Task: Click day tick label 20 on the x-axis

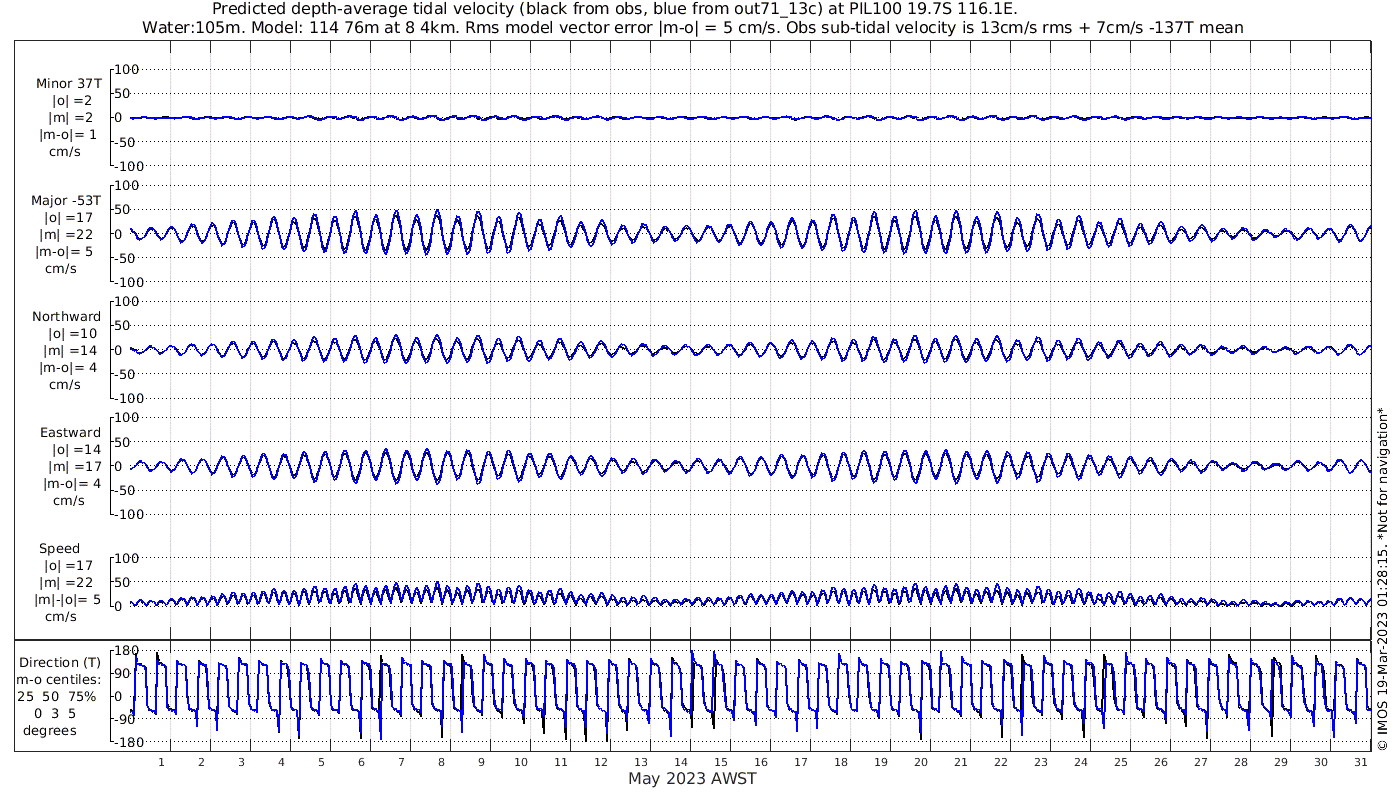Action: pos(920,762)
